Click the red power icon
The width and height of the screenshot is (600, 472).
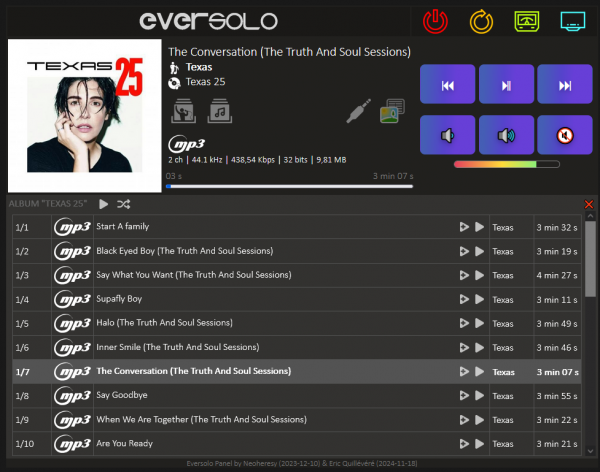coord(435,21)
